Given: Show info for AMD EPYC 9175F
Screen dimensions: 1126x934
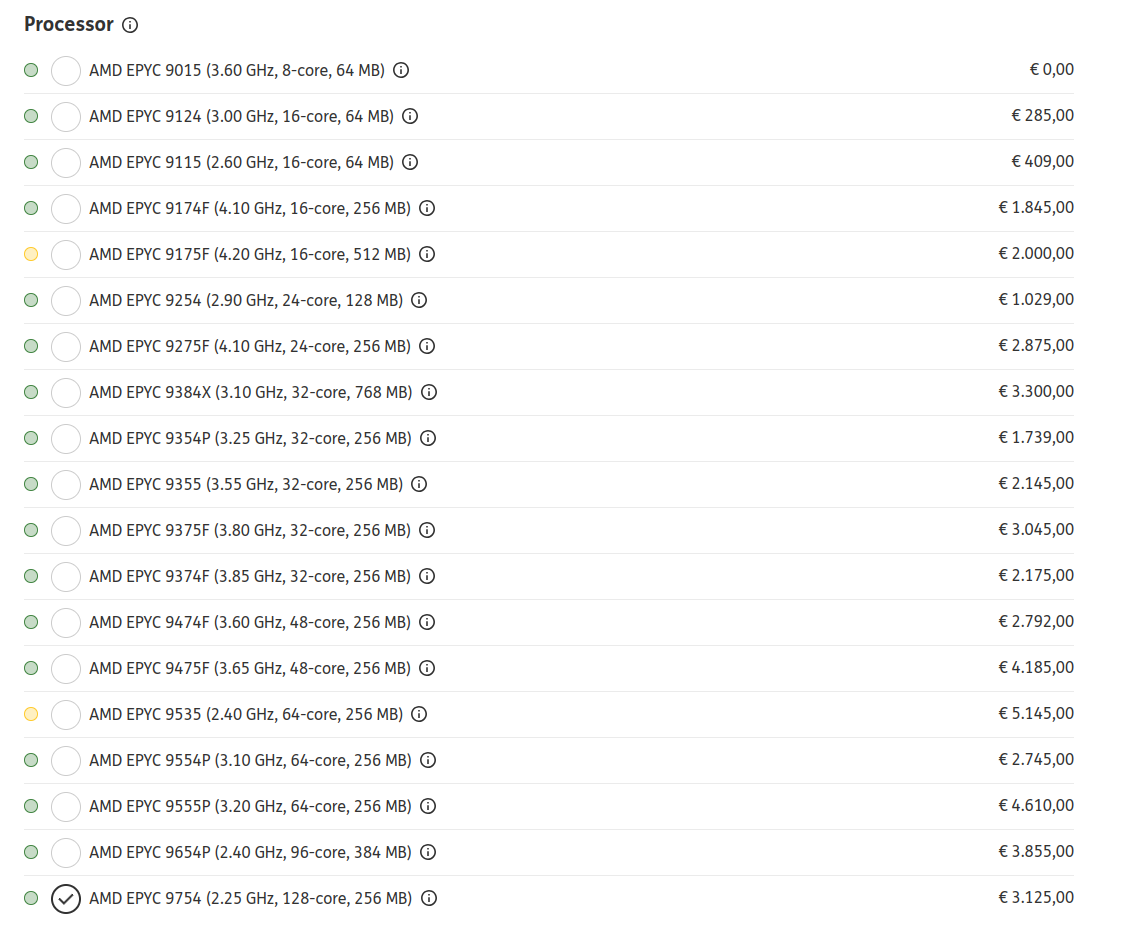Looking at the screenshot, I should (427, 254).
